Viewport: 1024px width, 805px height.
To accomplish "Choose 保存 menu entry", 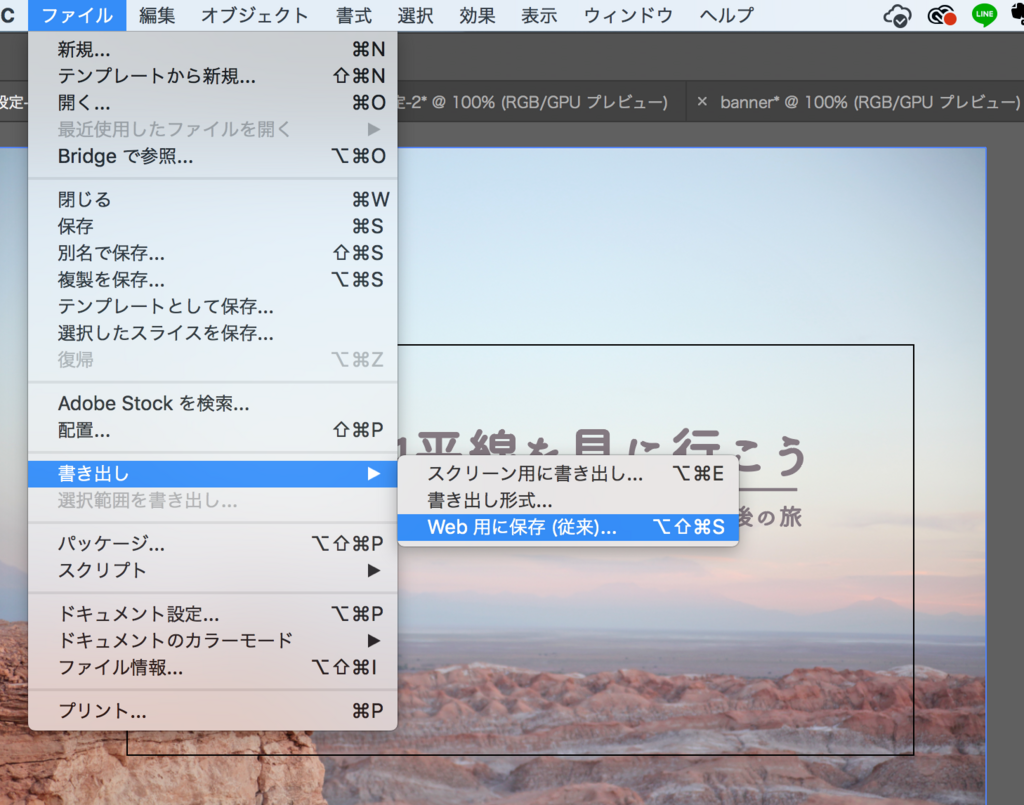I will coord(213,226).
